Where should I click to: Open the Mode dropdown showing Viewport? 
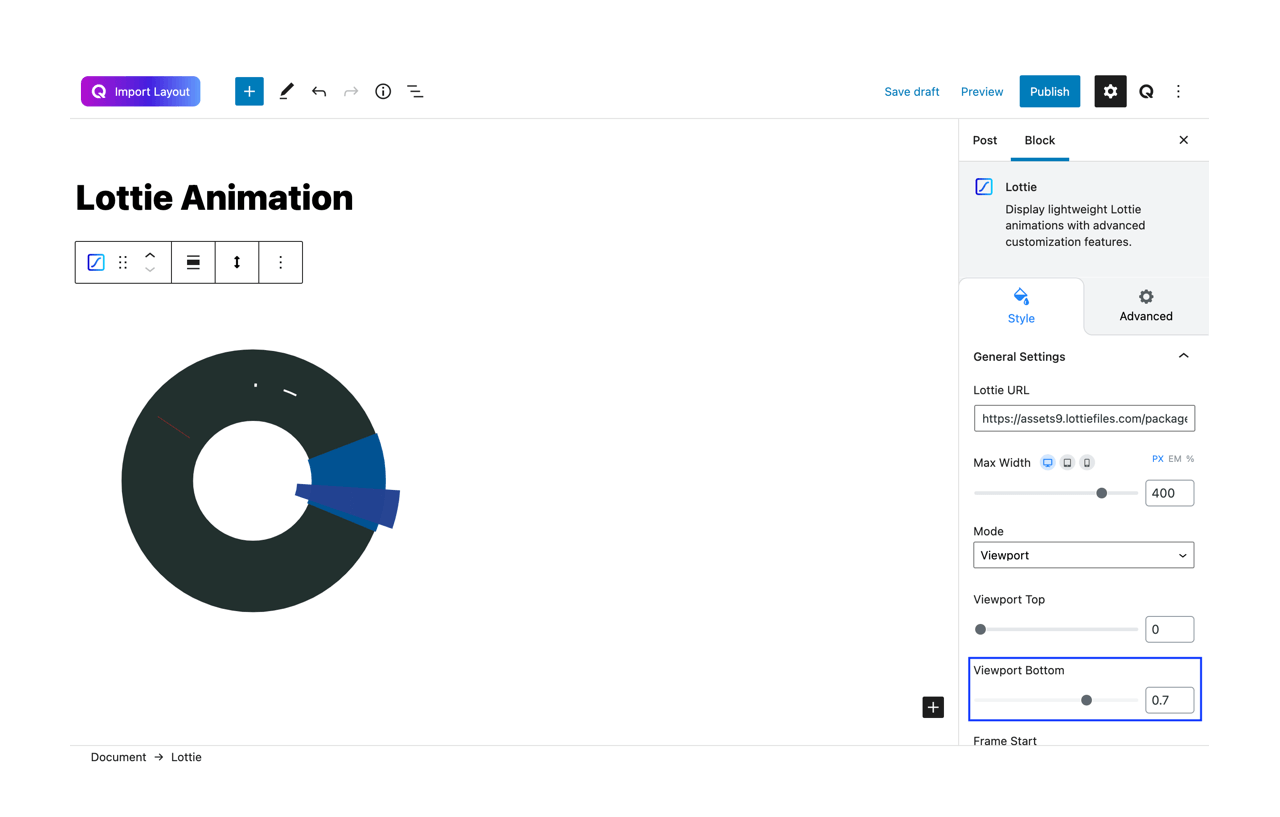click(1084, 555)
